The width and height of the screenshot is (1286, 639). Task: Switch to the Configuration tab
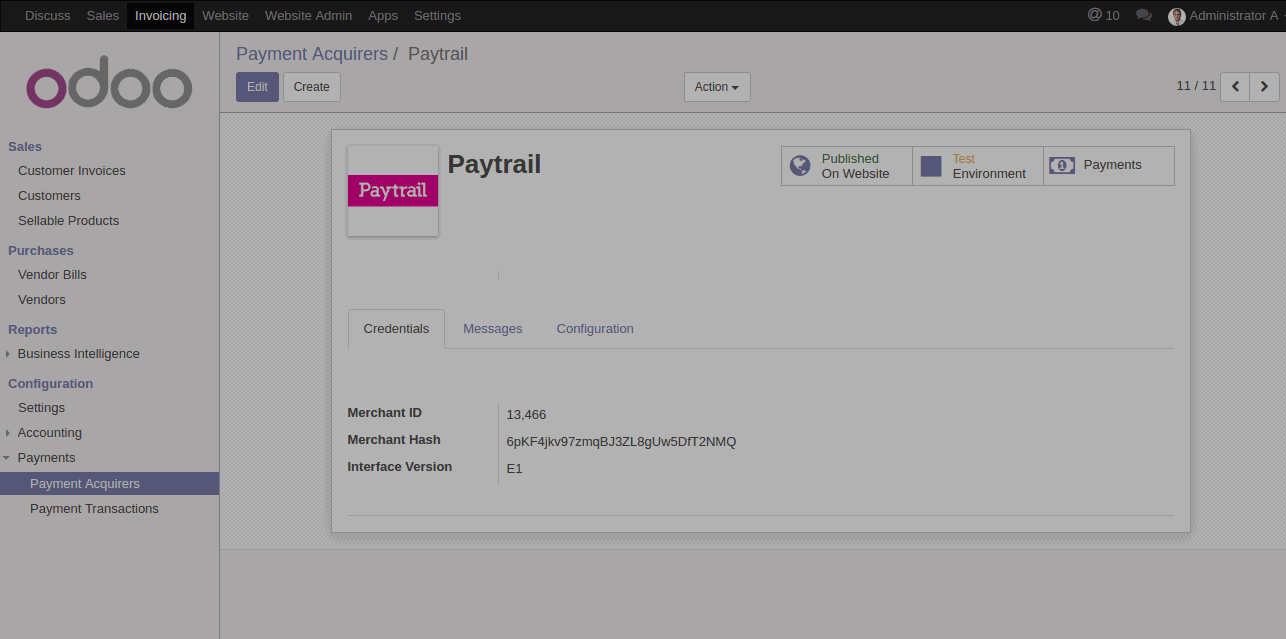click(x=595, y=329)
